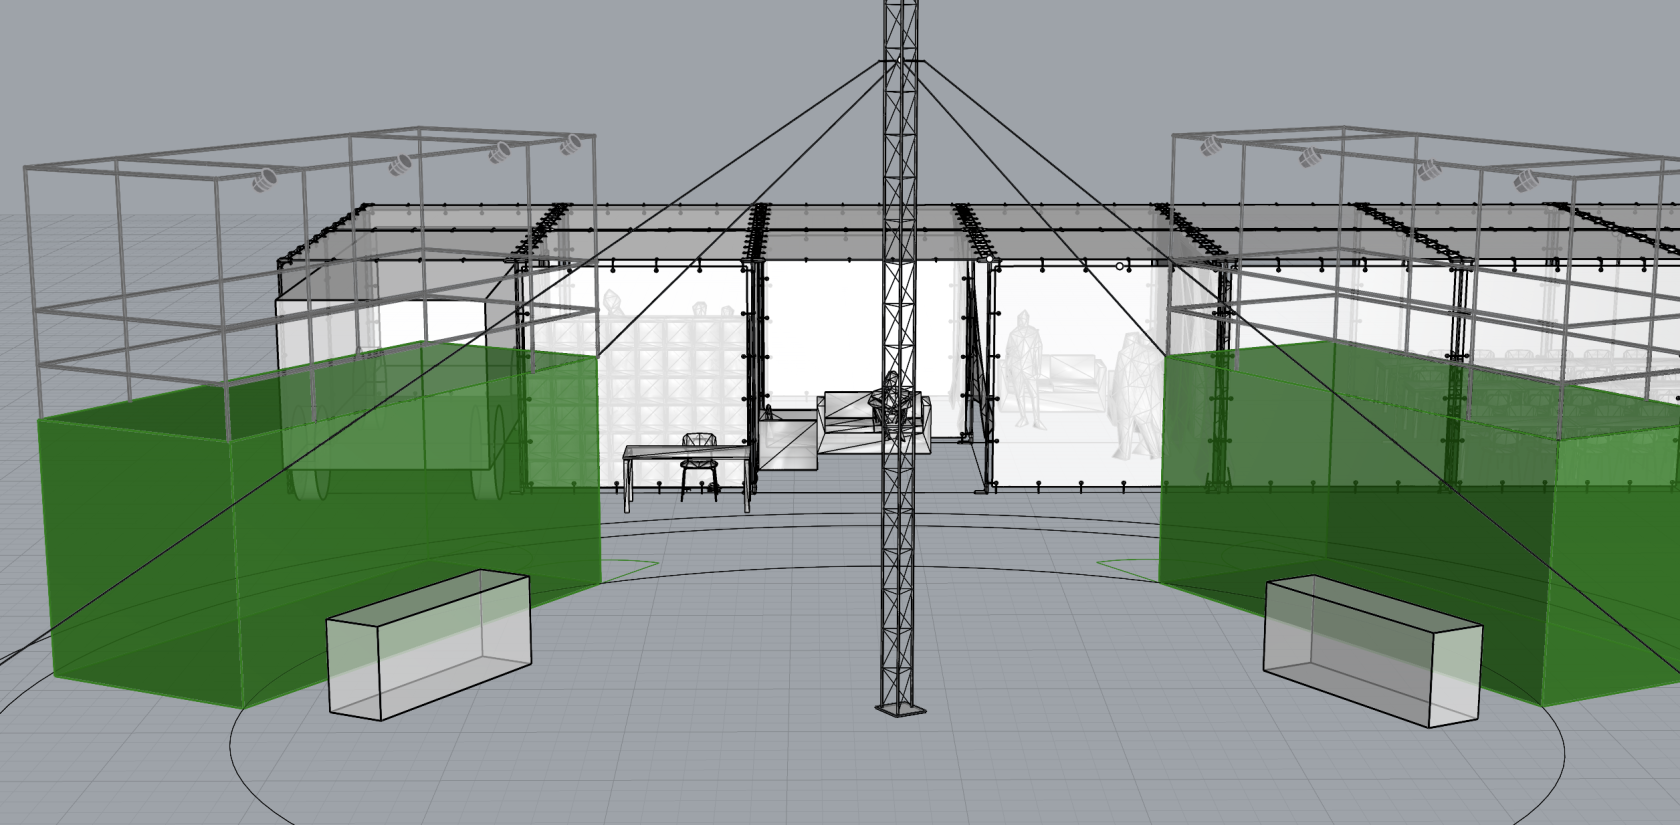This screenshot has width=1680, height=825.
Task: Select the leftmost spotlight on the left lighting frame
Action: [265, 181]
